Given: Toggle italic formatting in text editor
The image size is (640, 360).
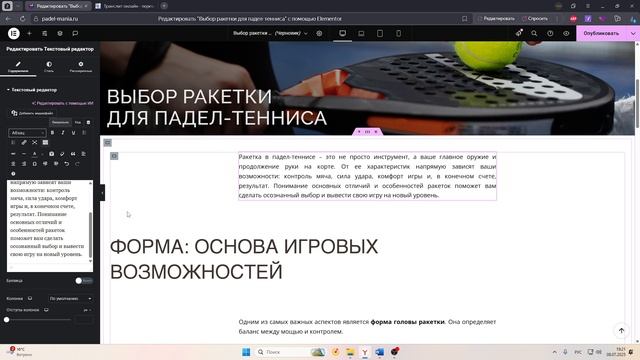Looking at the screenshot, I should [63, 133].
